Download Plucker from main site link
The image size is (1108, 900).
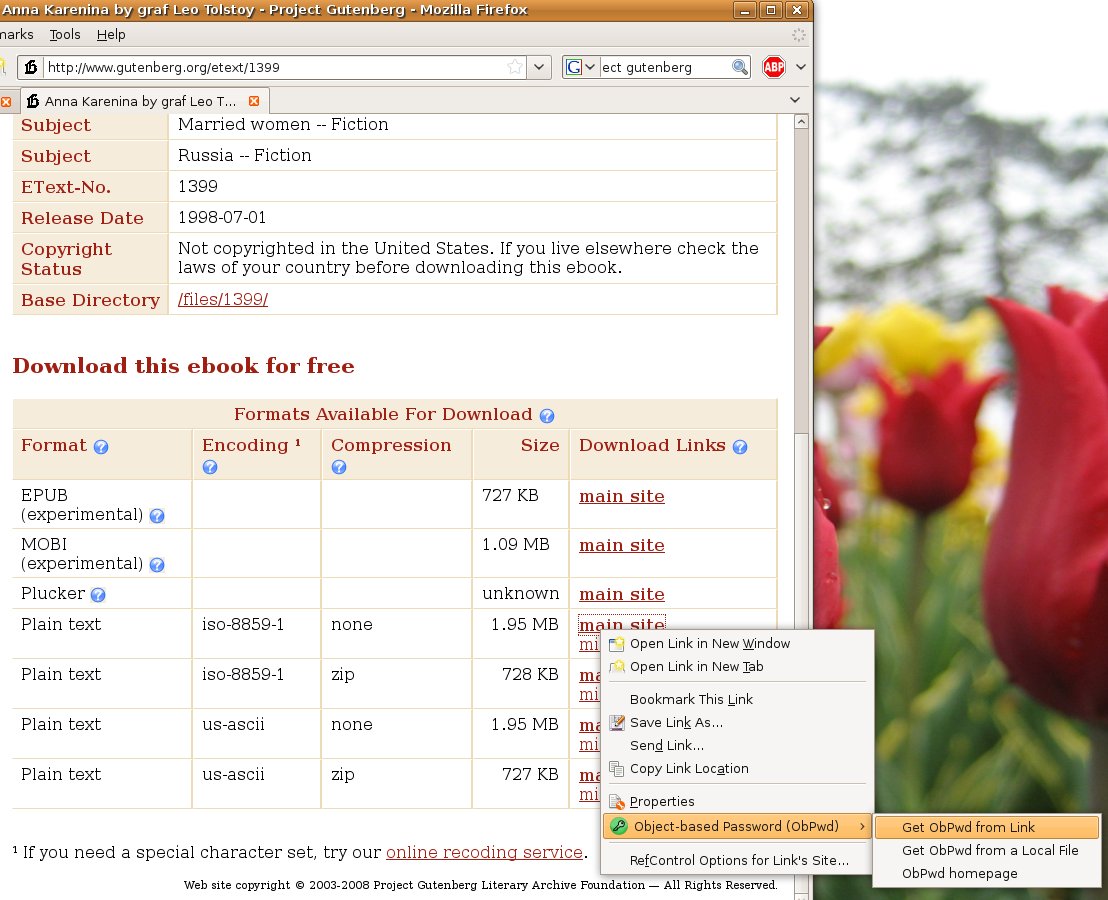(x=622, y=594)
